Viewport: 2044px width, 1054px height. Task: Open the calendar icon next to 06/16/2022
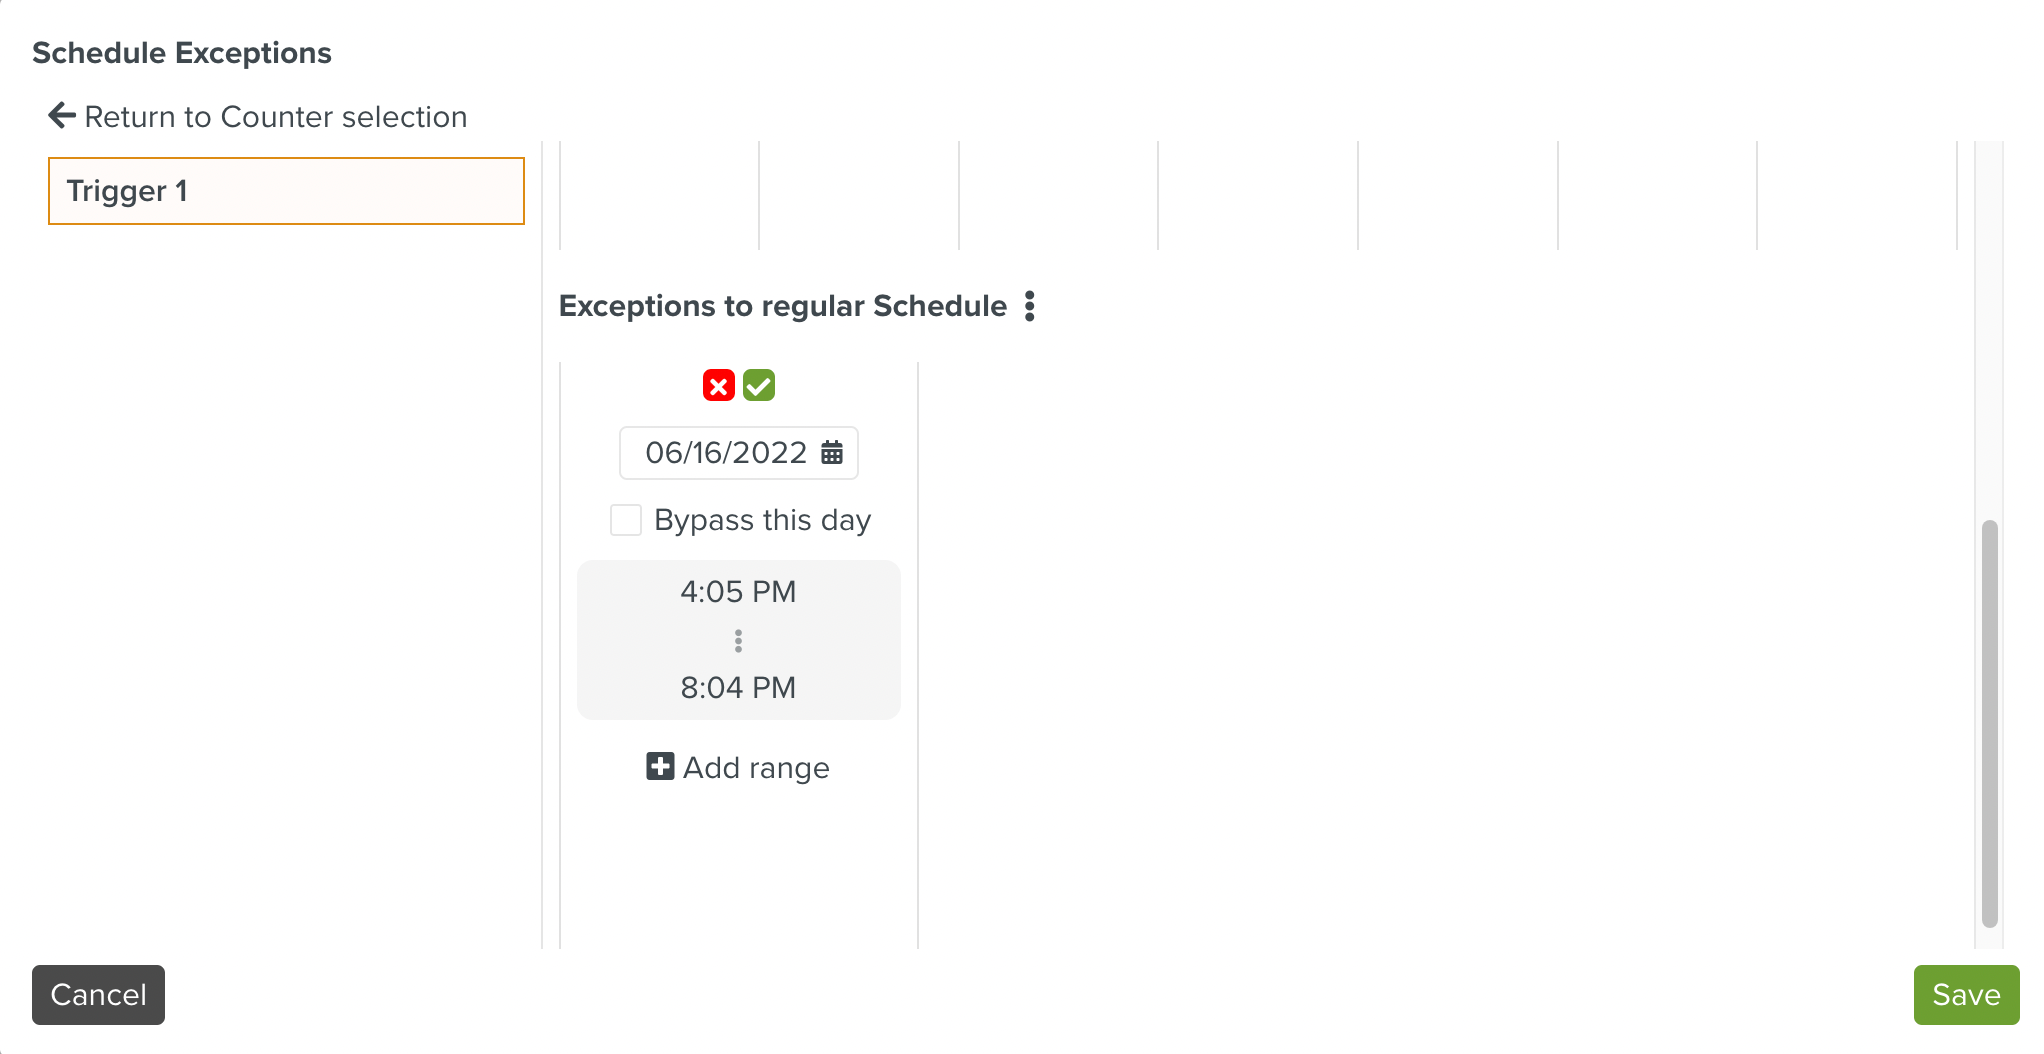coord(831,452)
